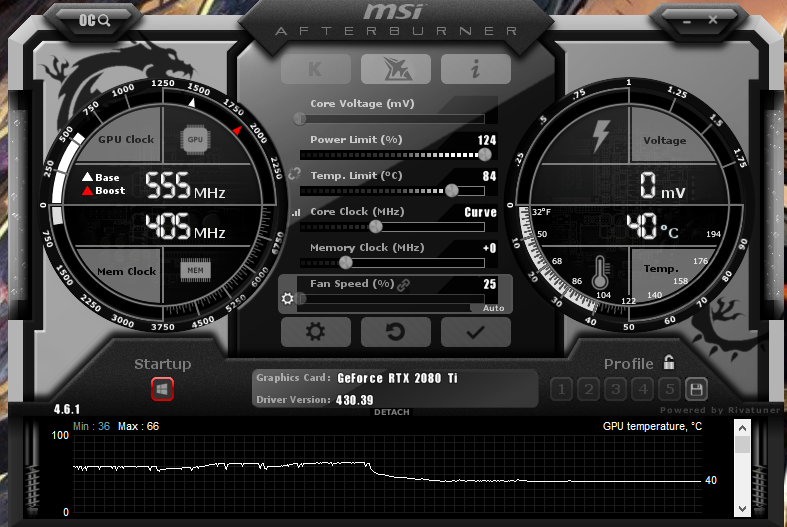Click monitor scrollbar down arrow
Image resolution: width=787 pixels, height=527 pixels.
point(742,508)
